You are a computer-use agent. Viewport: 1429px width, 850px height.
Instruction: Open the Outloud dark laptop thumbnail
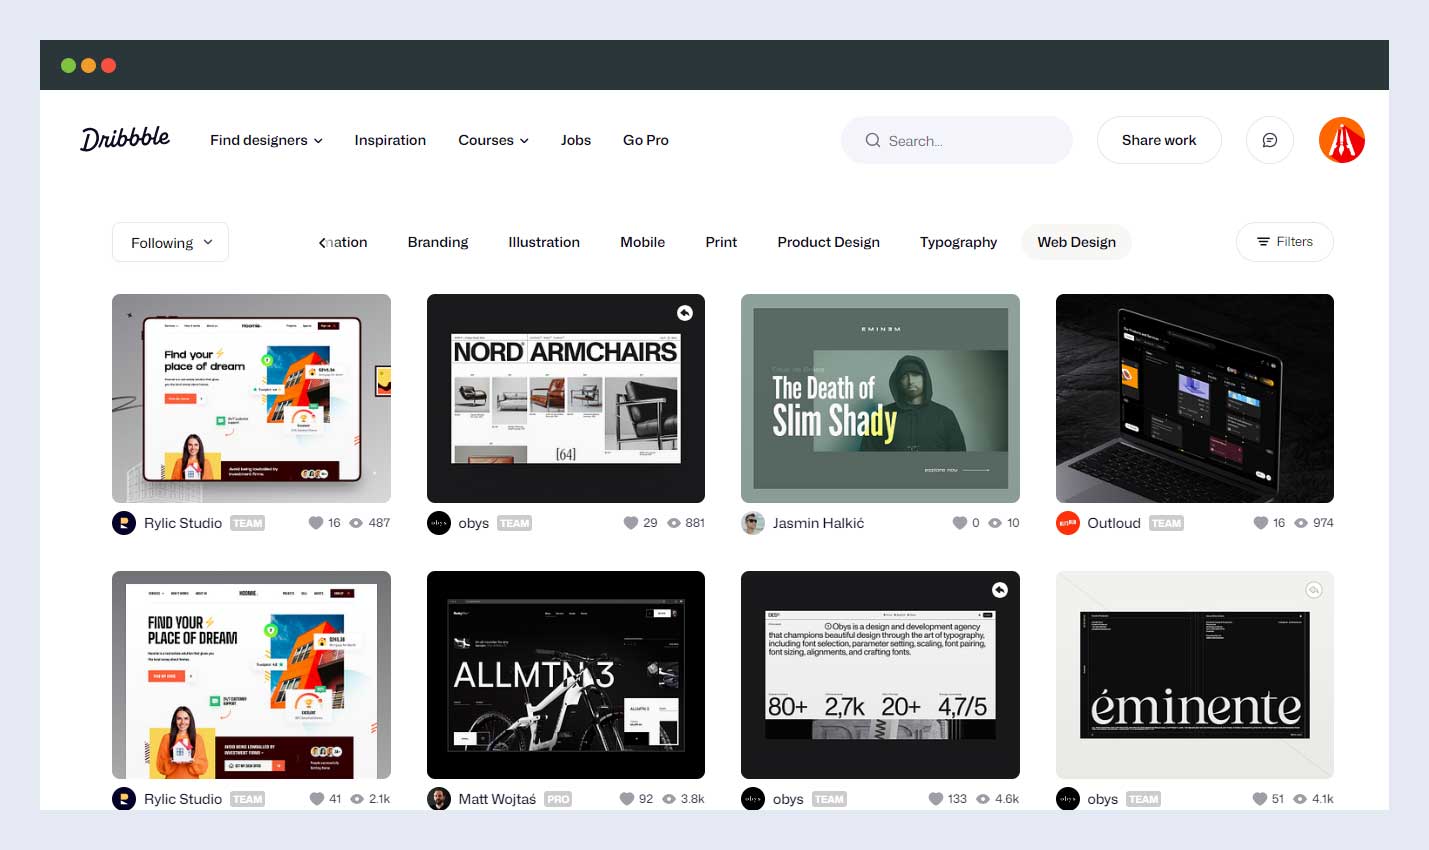(x=1195, y=398)
